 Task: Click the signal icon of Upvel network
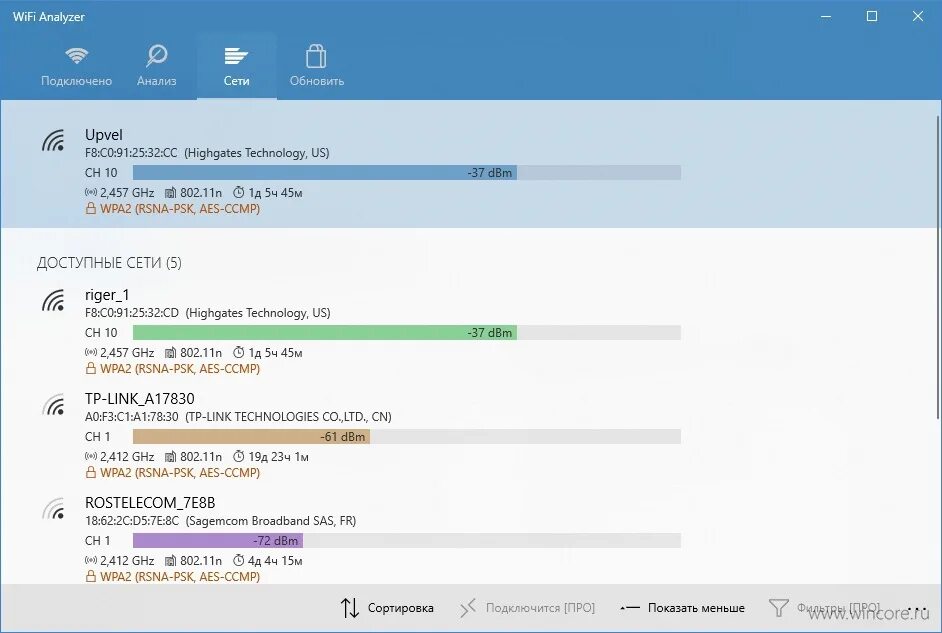pos(53,141)
